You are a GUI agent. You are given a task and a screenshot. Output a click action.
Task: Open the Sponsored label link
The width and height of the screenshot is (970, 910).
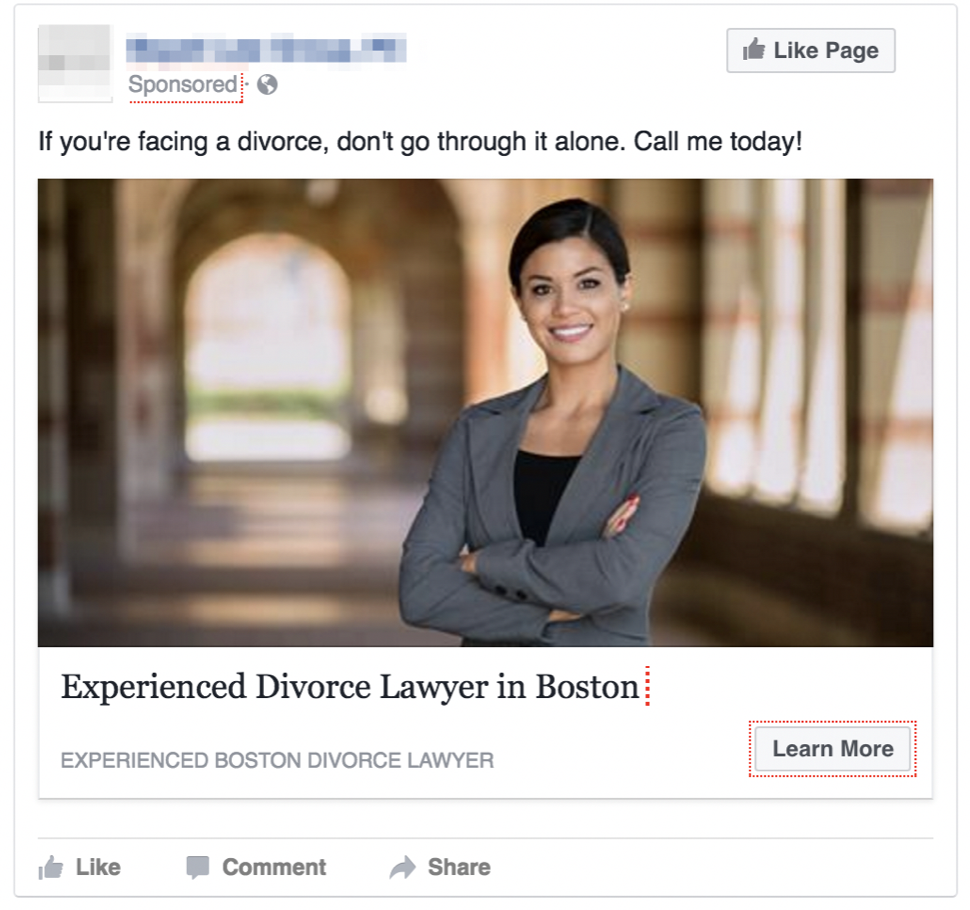click(x=182, y=84)
